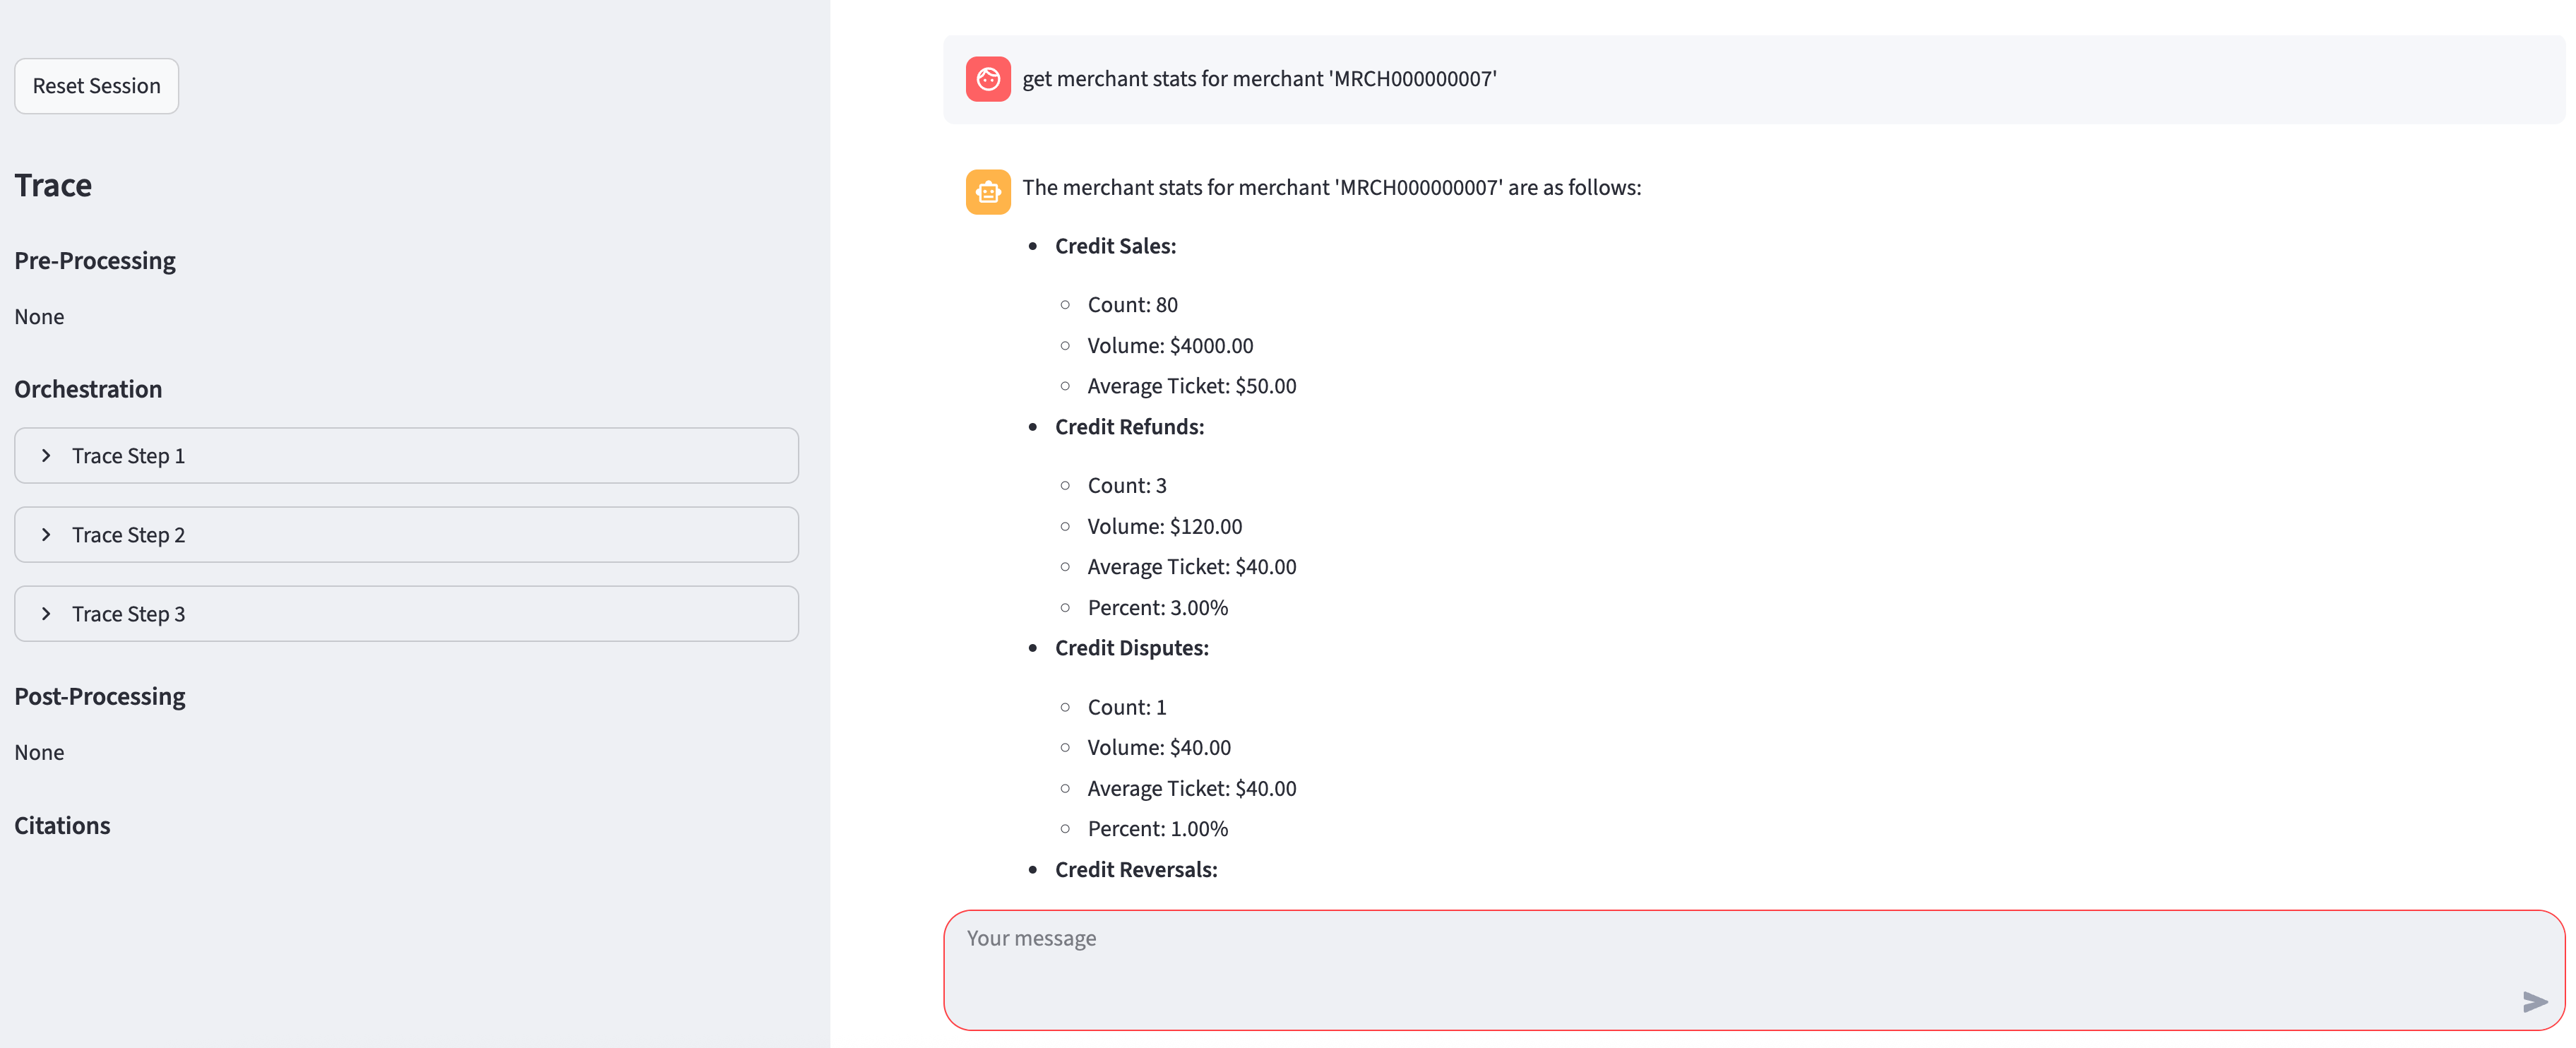Click the send message arrow icon
2576x1048 pixels.
2535,1001
